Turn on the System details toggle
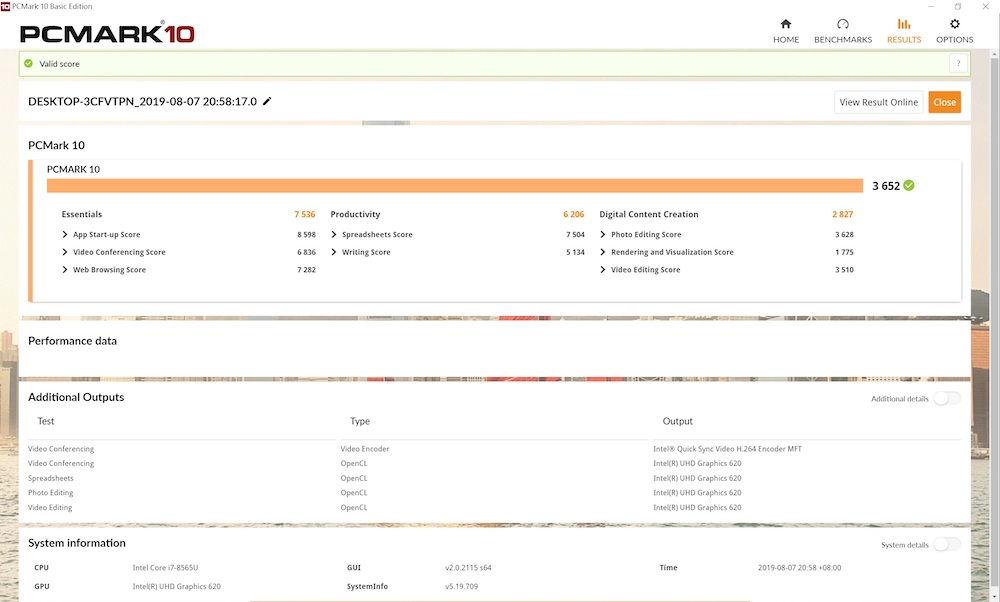Viewport: 1000px width, 602px height. (x=946, y=544)
